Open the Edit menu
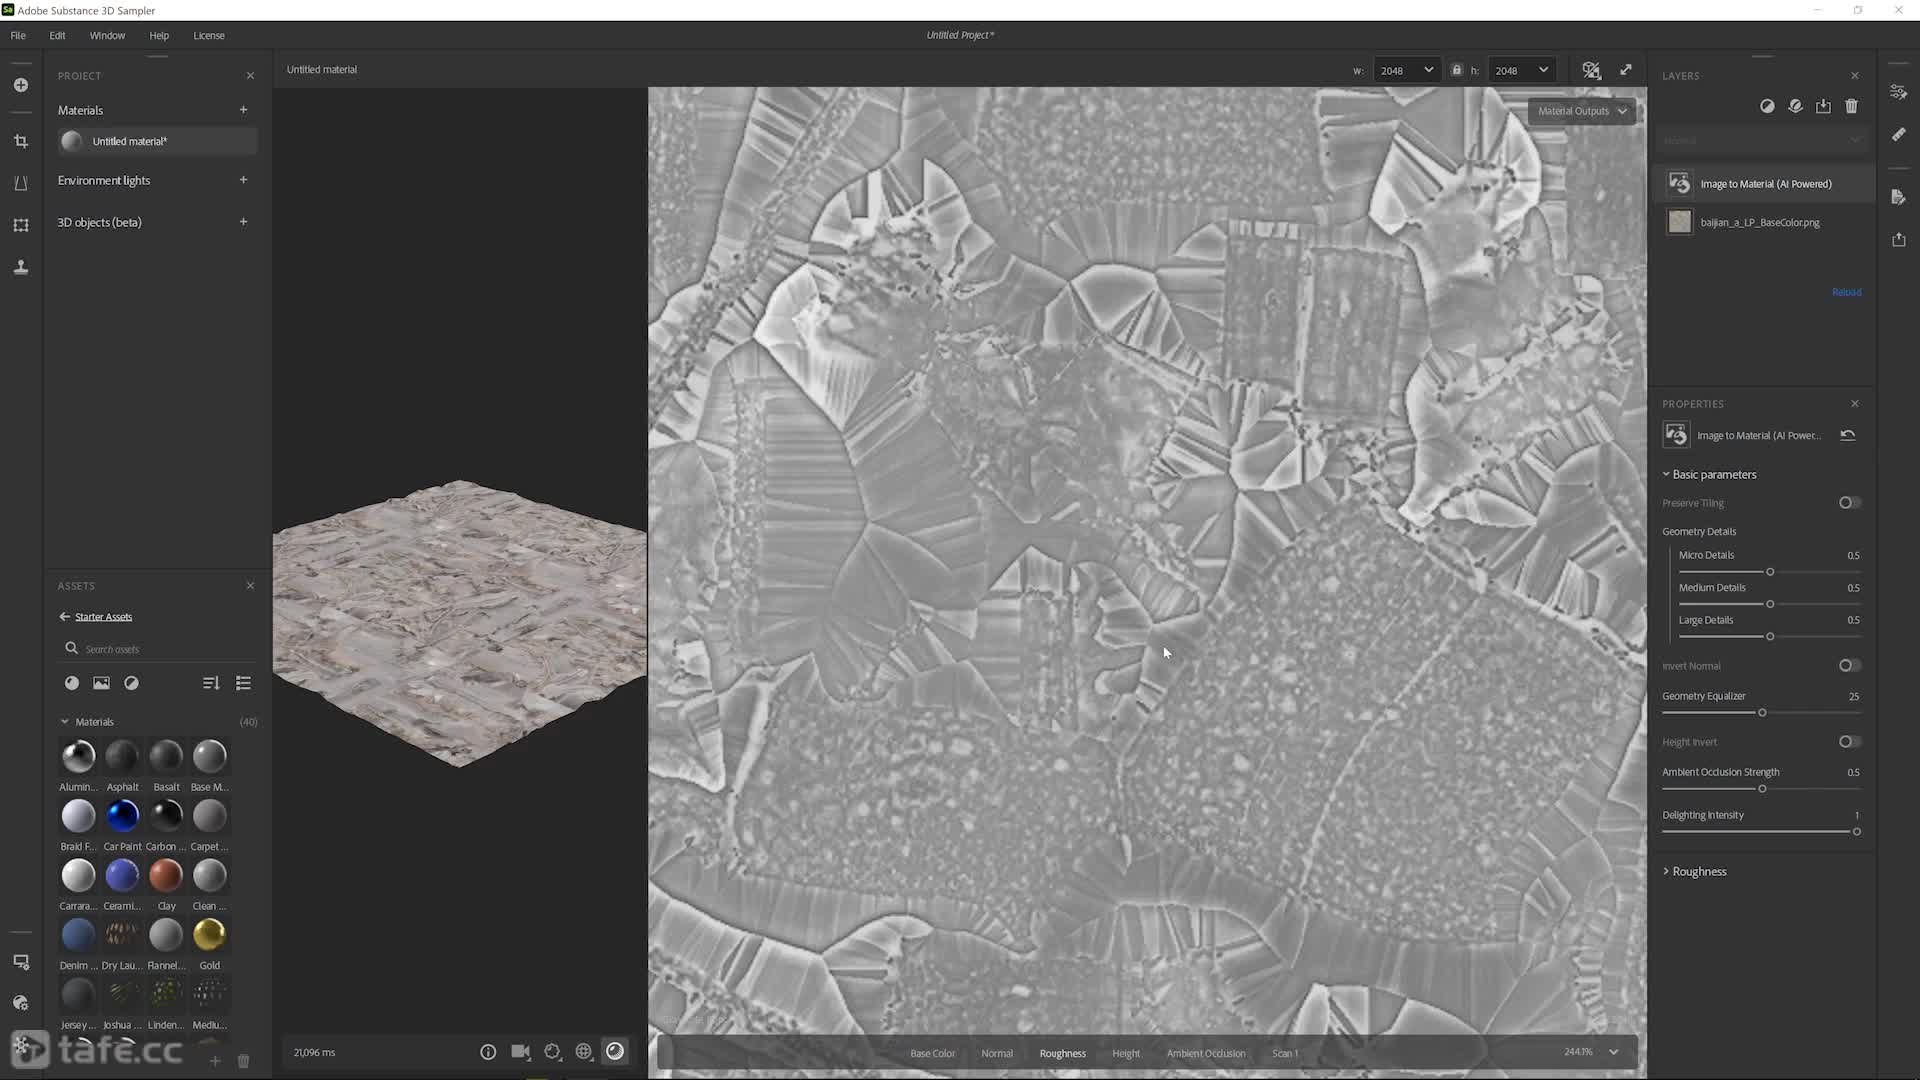This screenshot has height=1080, width=1920. point(57,35)
